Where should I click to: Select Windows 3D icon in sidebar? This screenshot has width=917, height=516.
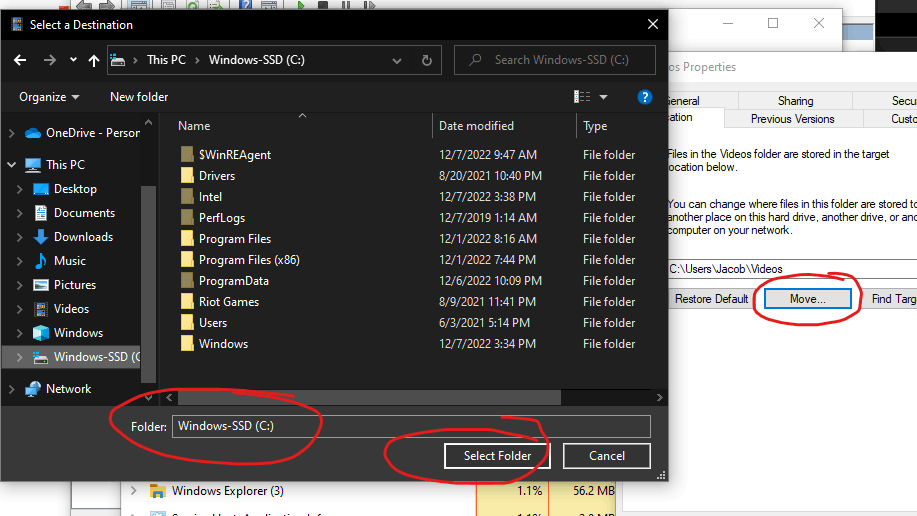click(41, 333)
